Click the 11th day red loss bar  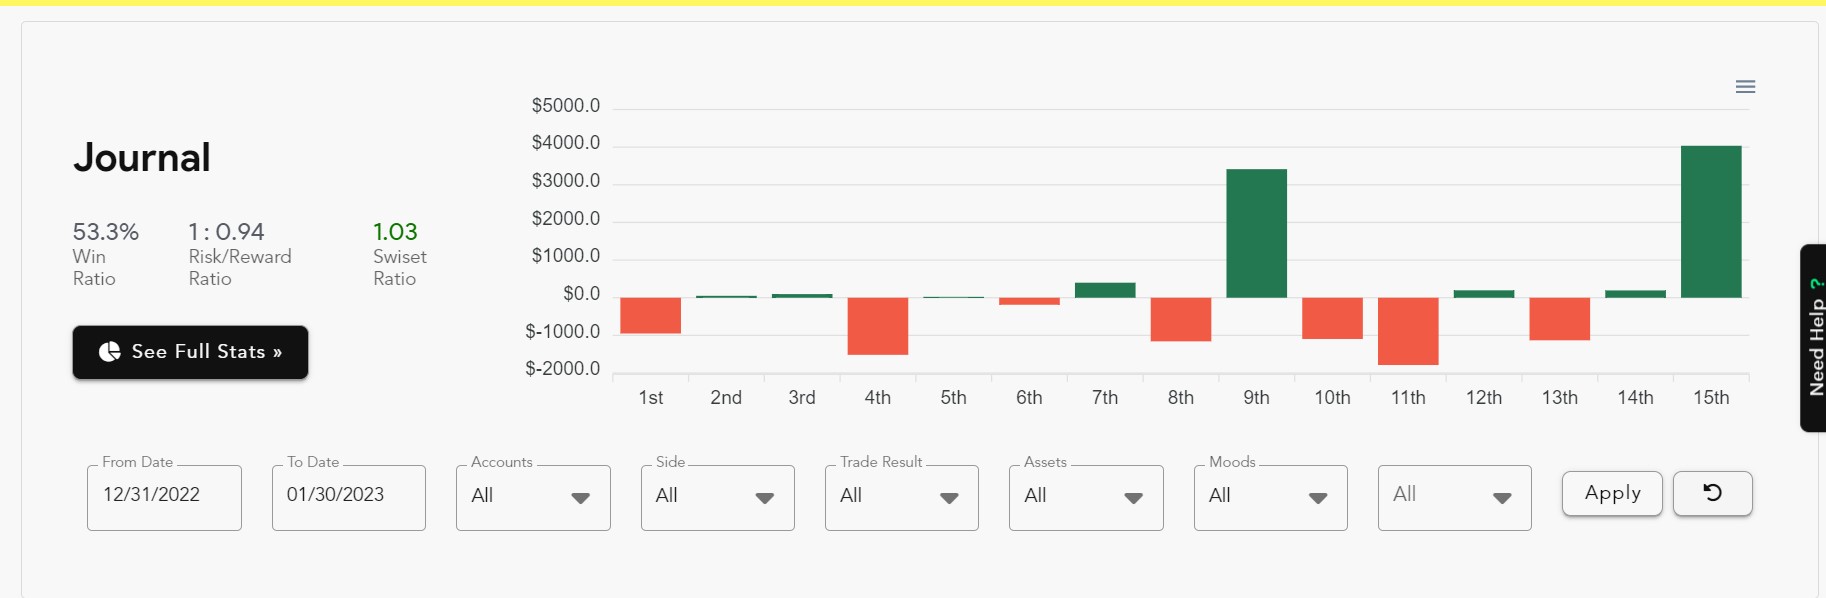pyautogui.click(x=1408, y=331)
